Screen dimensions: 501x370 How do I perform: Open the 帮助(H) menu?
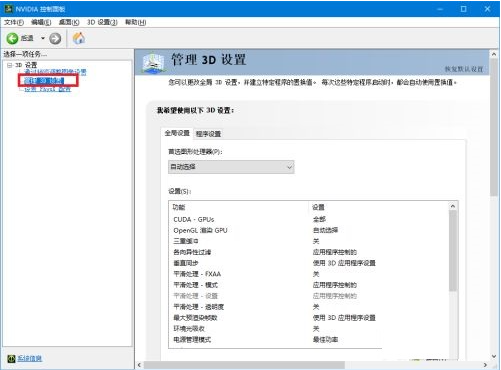click(135, 22)
